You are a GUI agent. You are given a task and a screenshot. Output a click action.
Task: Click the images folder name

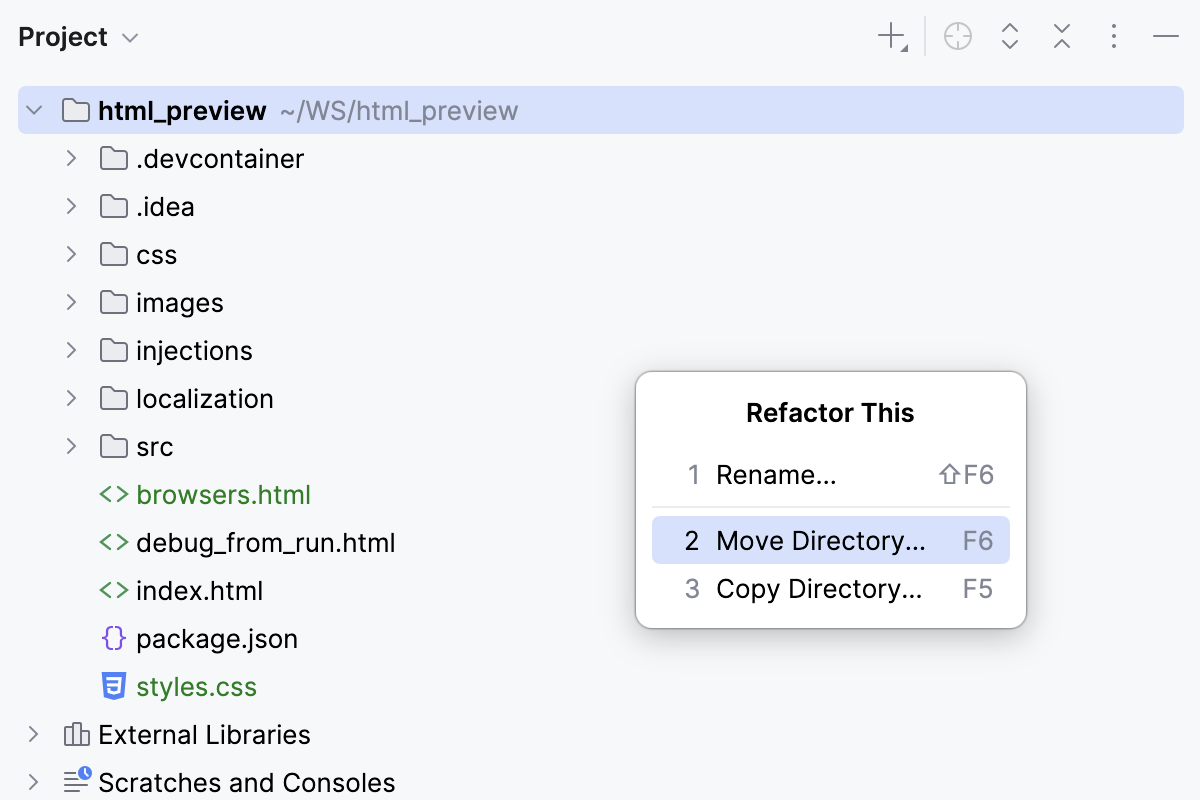[180, 303]
